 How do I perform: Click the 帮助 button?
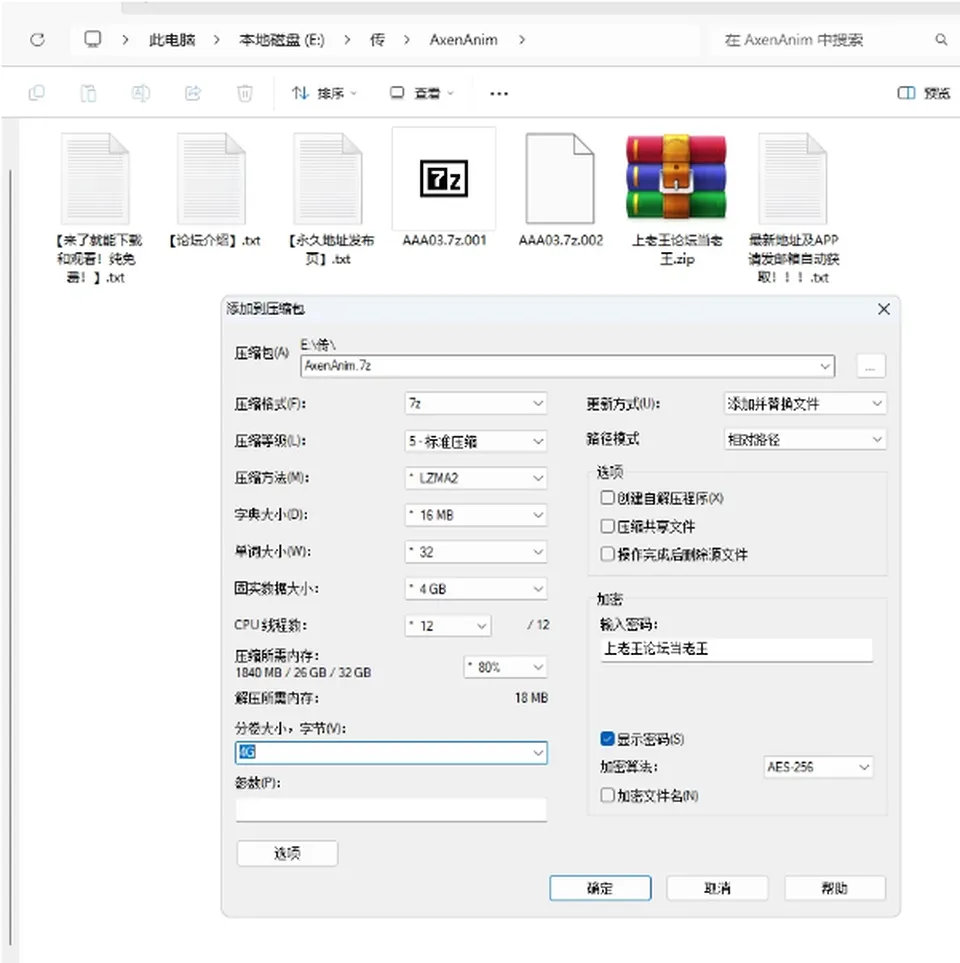coord(835,888)
